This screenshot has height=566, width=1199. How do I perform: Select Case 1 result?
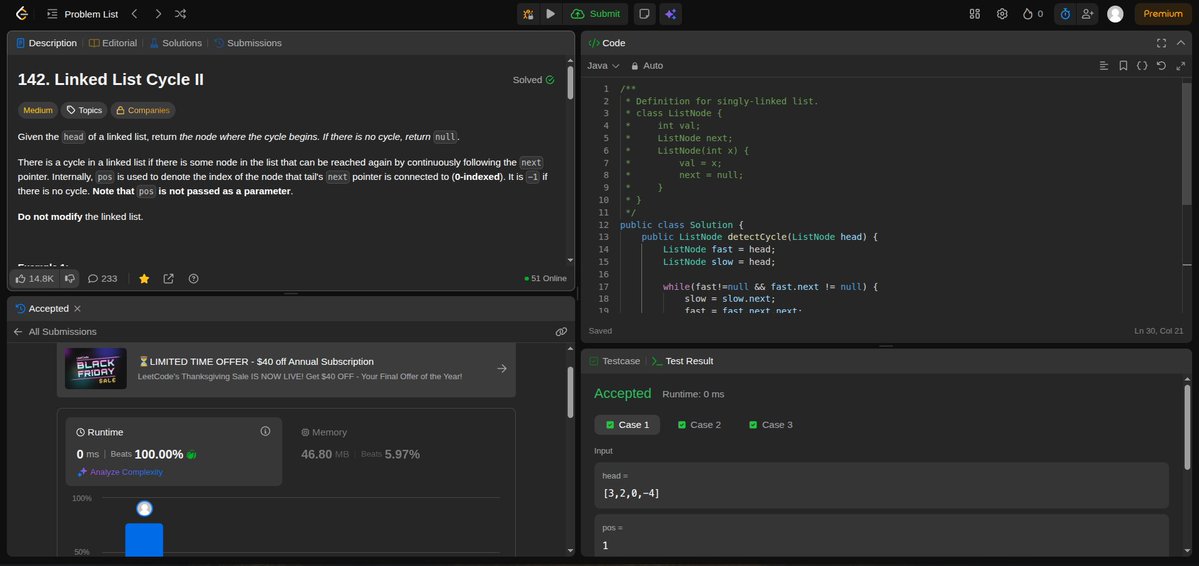click(x=628, y=424)
